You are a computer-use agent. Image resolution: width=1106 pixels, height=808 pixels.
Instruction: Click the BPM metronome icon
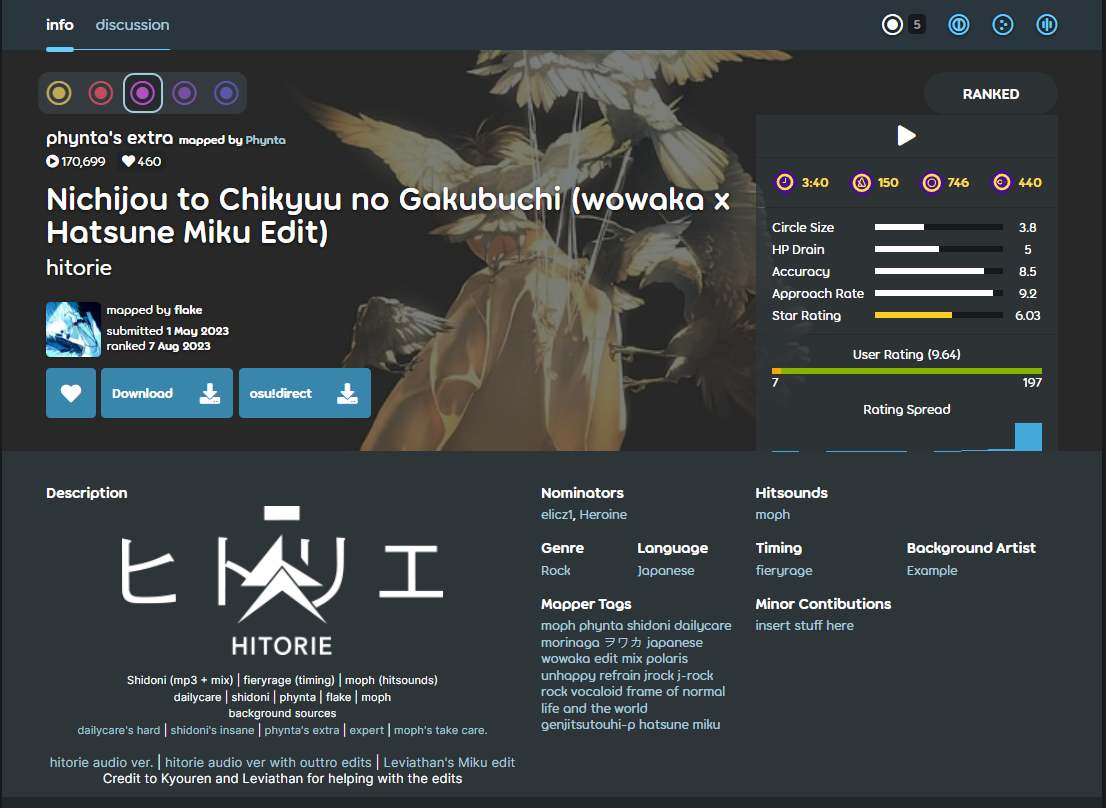coord(861,183)
